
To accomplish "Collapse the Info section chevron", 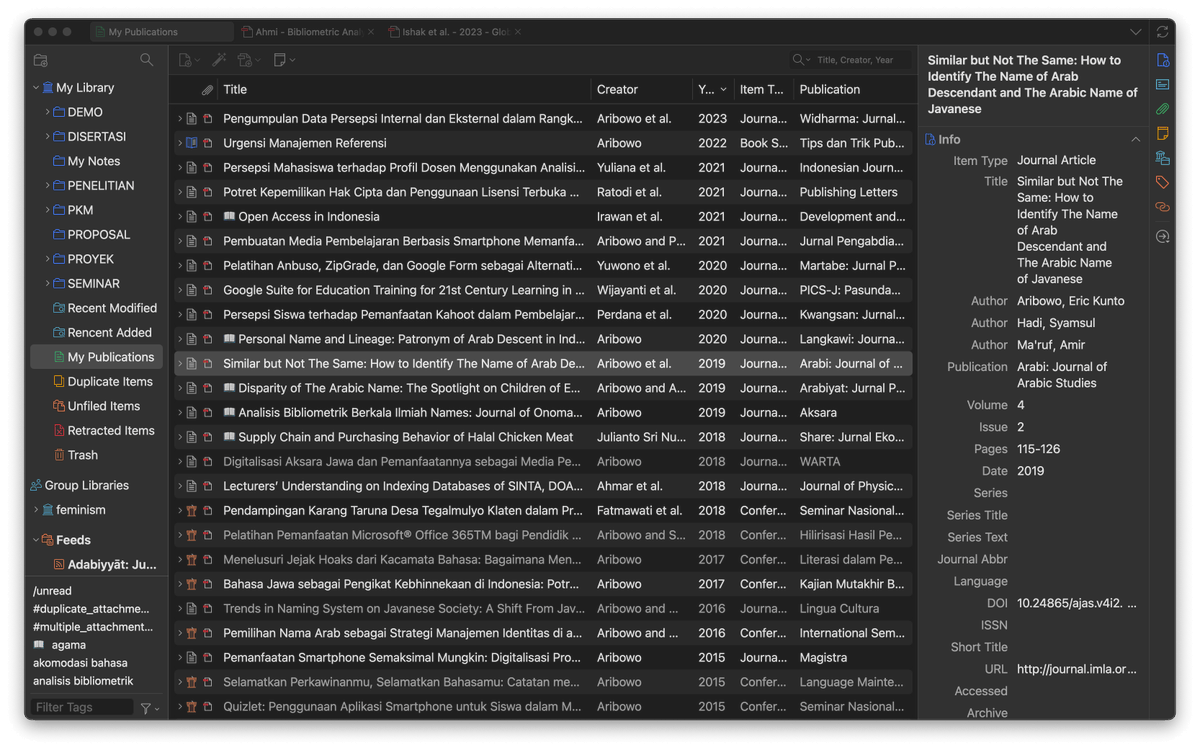I will pyautogui.click(x=1135, y=140).
